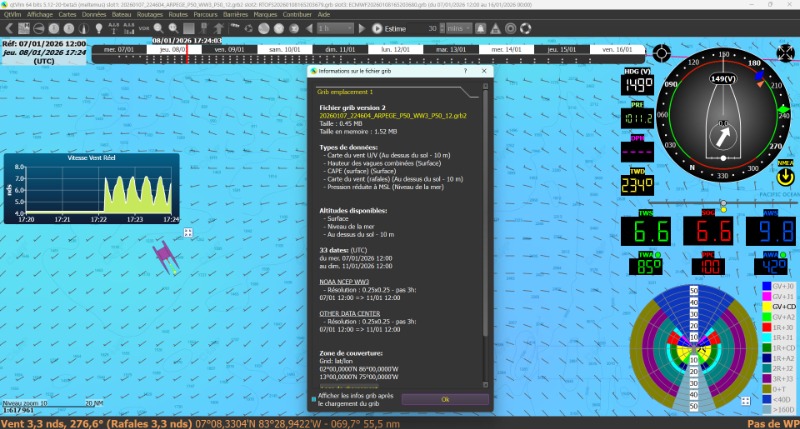This screenshot has height=429, width=800.
Task: Click the grib file name link
Action: (391, 116)
